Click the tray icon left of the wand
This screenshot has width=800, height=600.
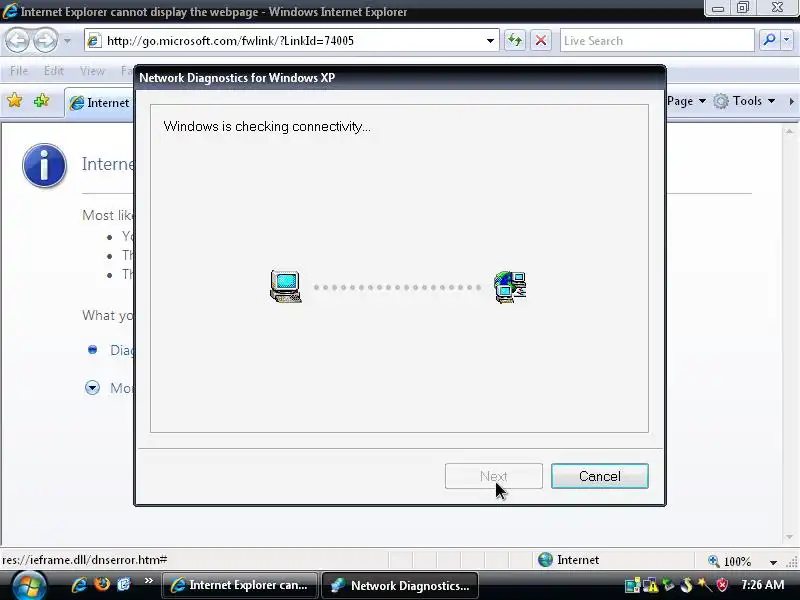[686, 585]
